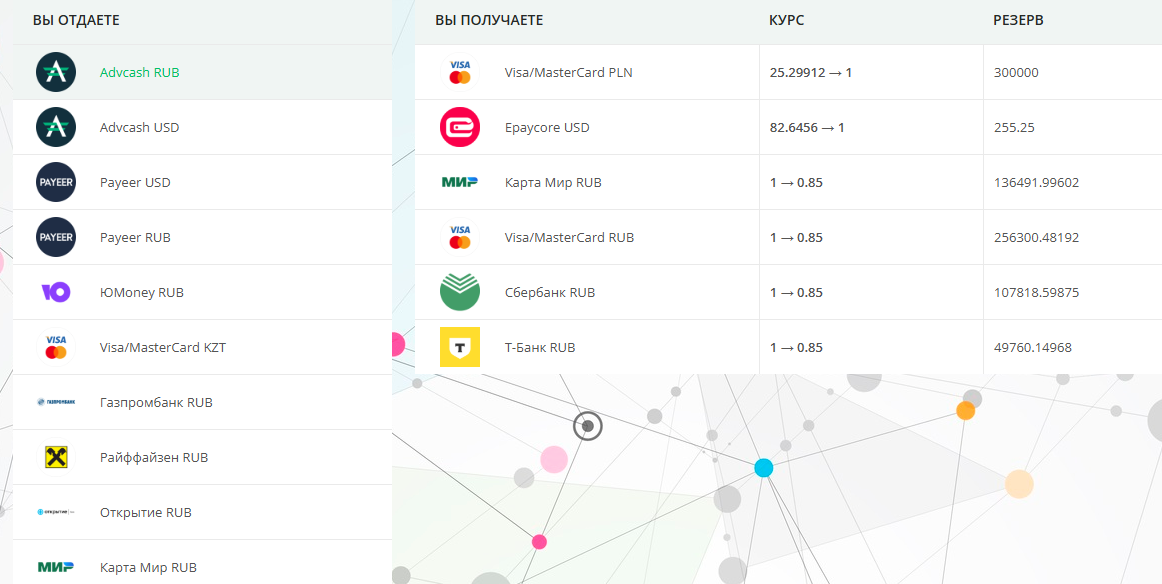Click the Открытие logo icon

[x=56, y=512]
